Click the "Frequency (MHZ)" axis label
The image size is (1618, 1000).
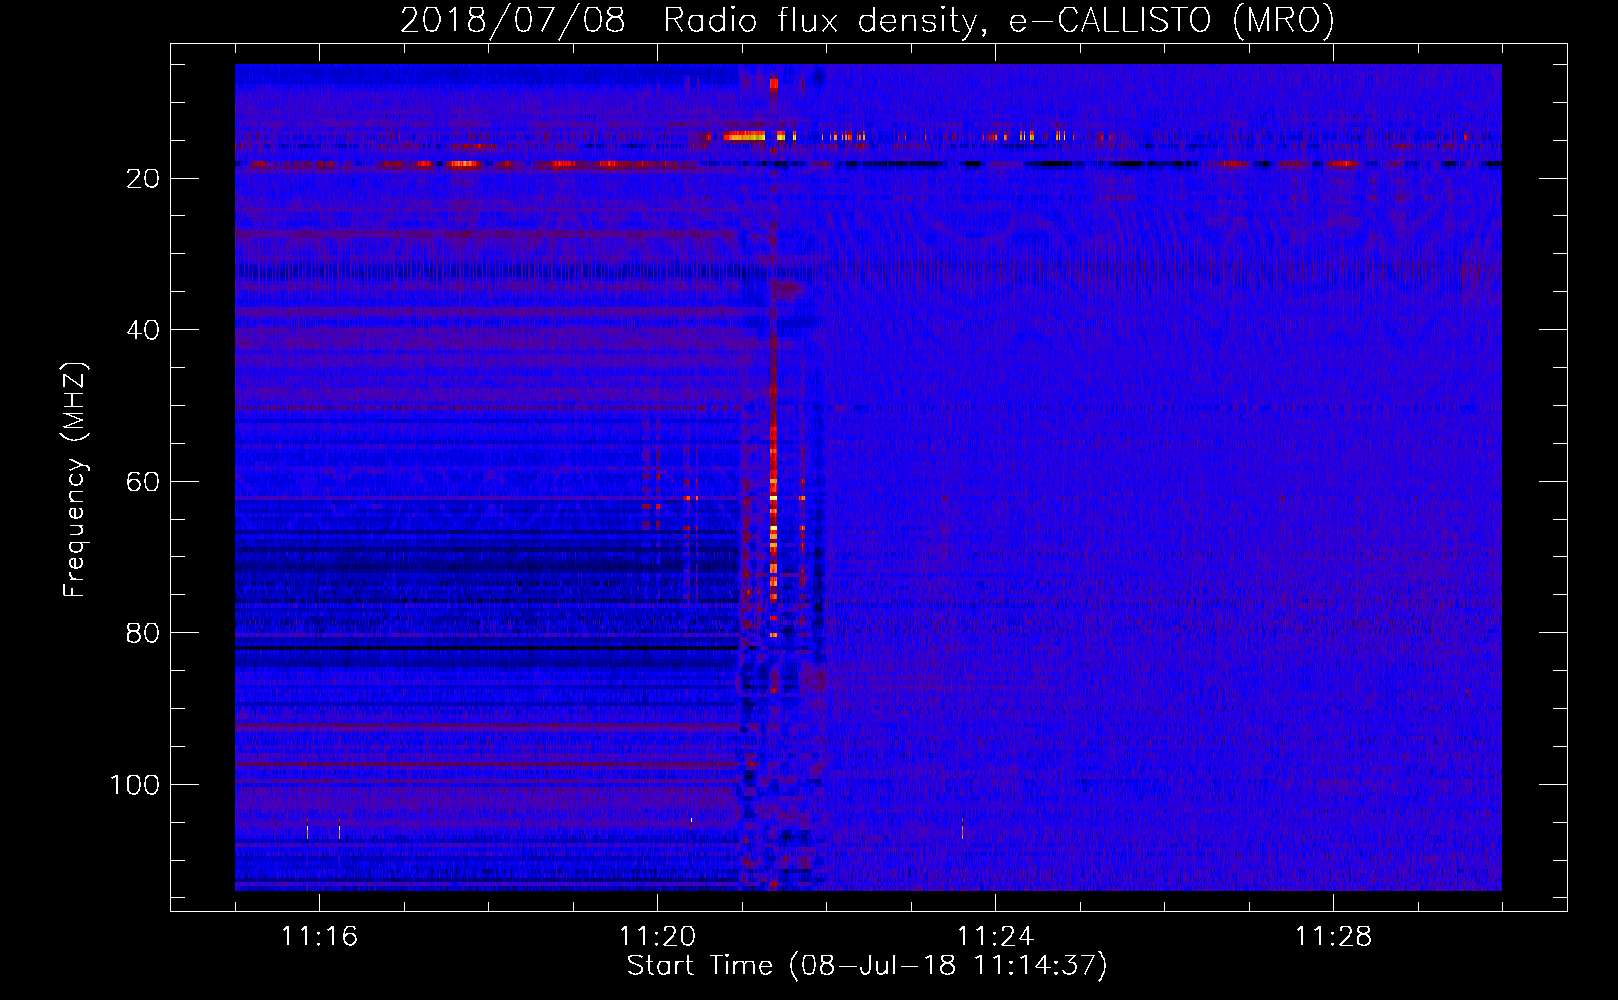point(75,479)
